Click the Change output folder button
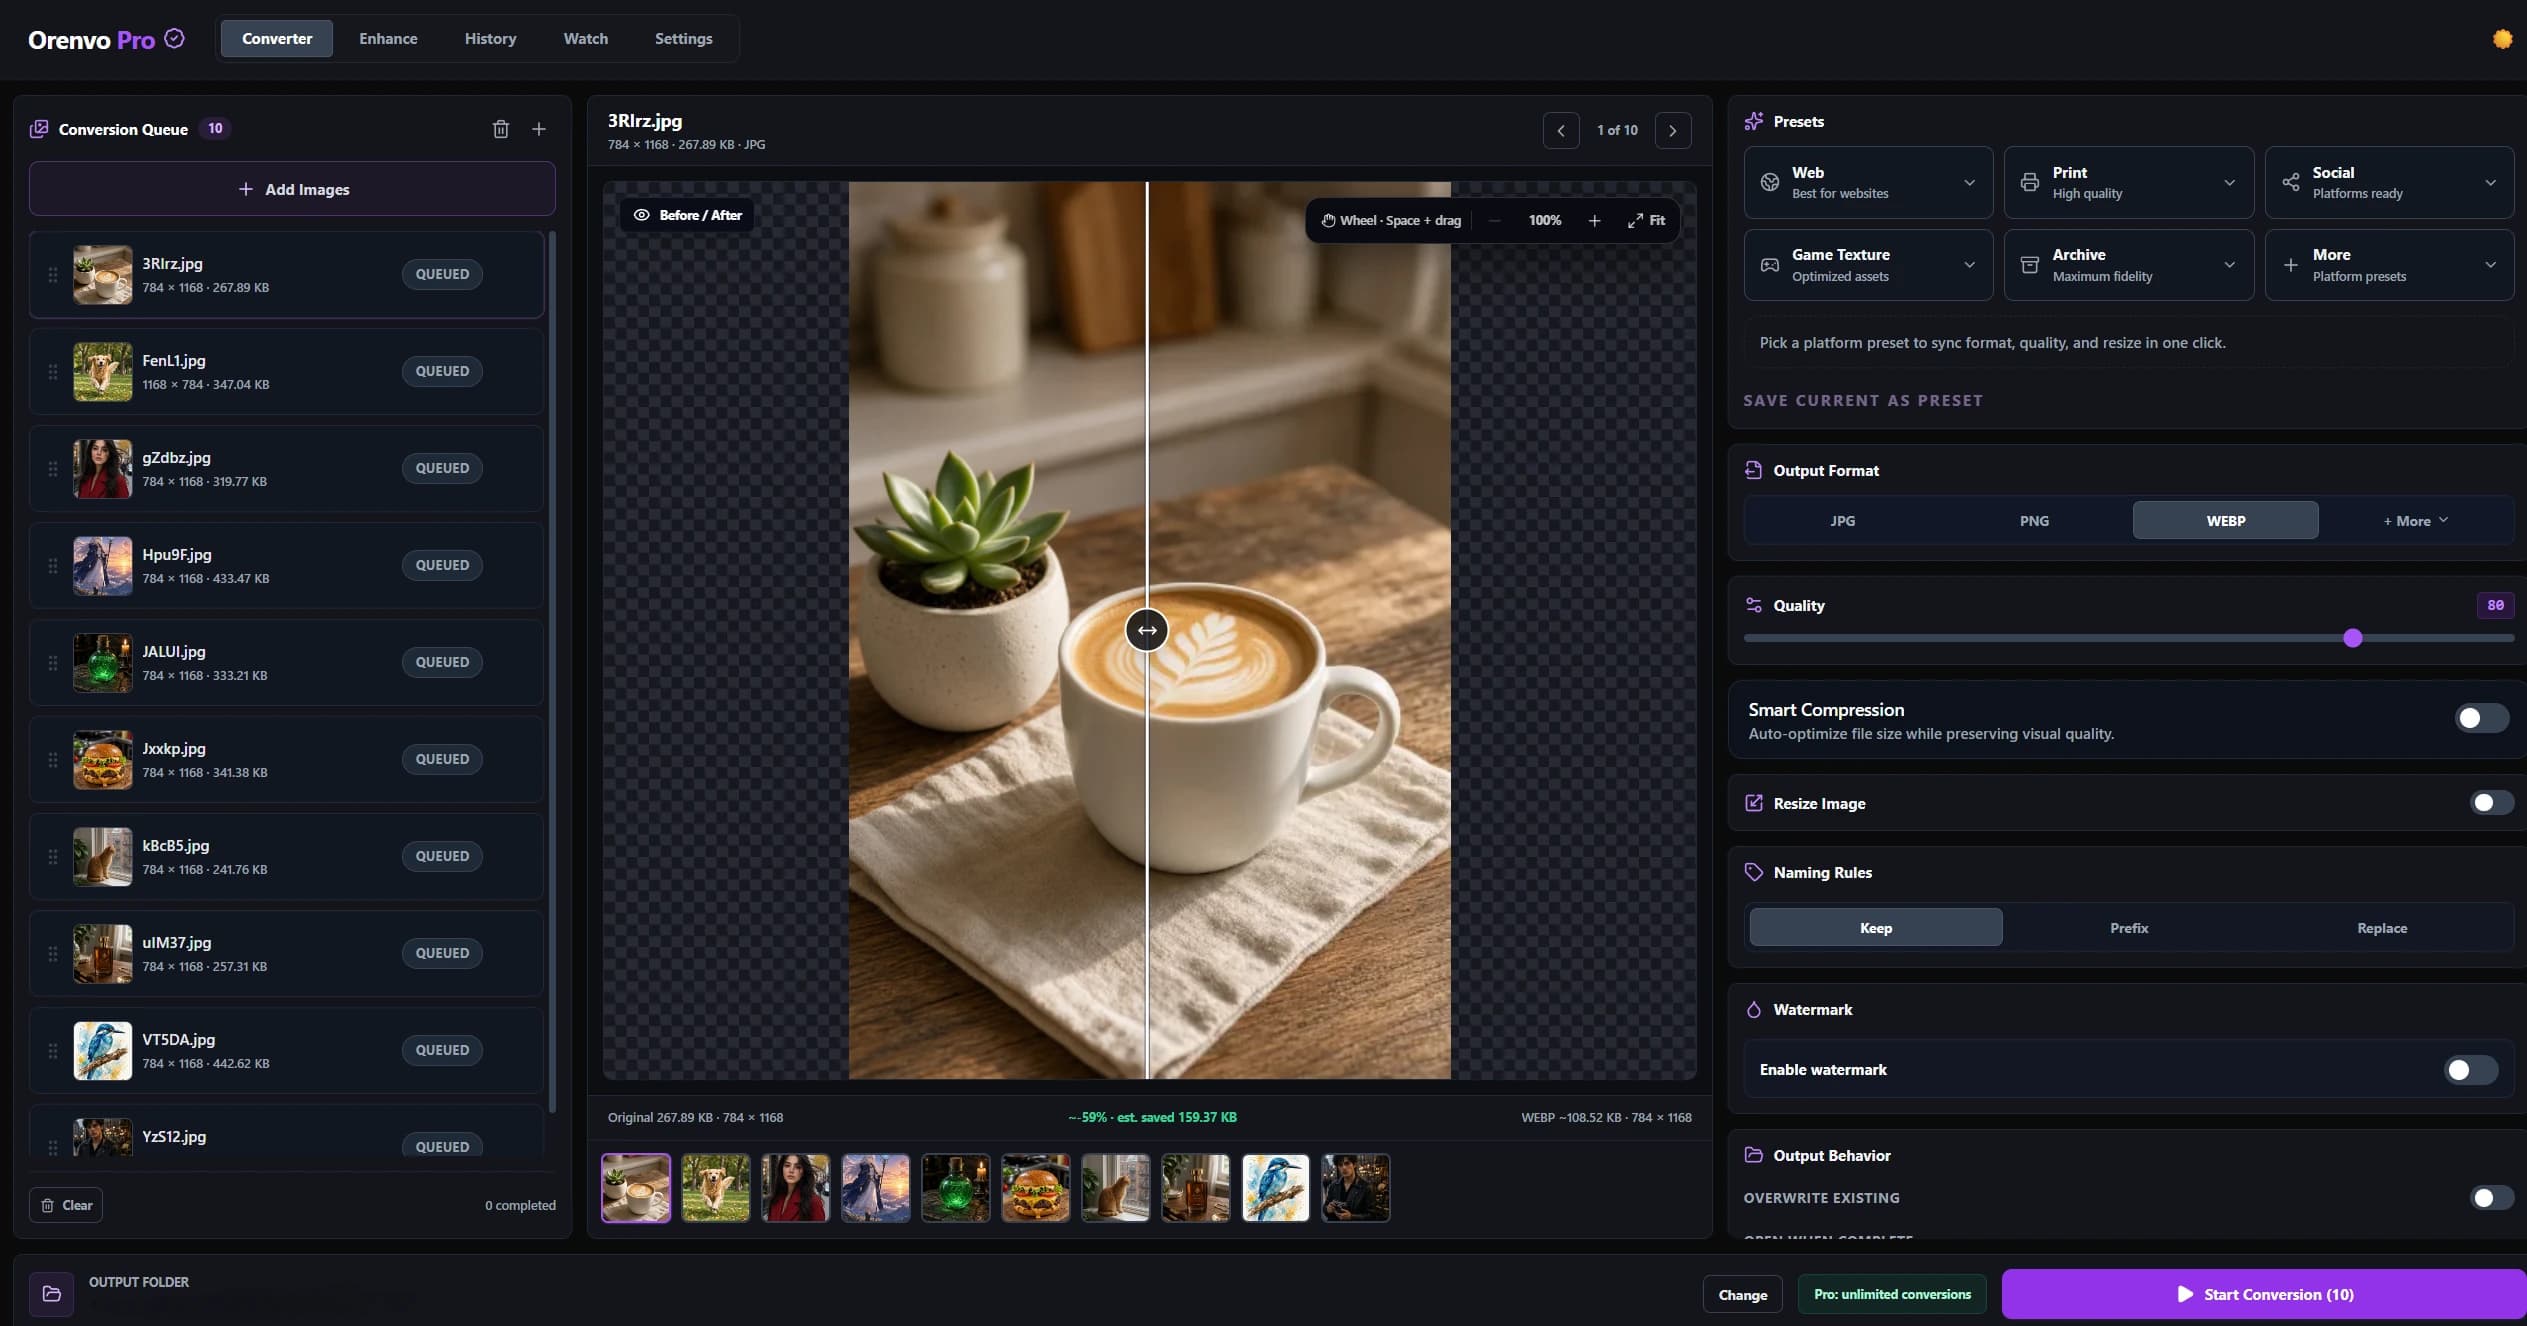 [1742, 1294]
